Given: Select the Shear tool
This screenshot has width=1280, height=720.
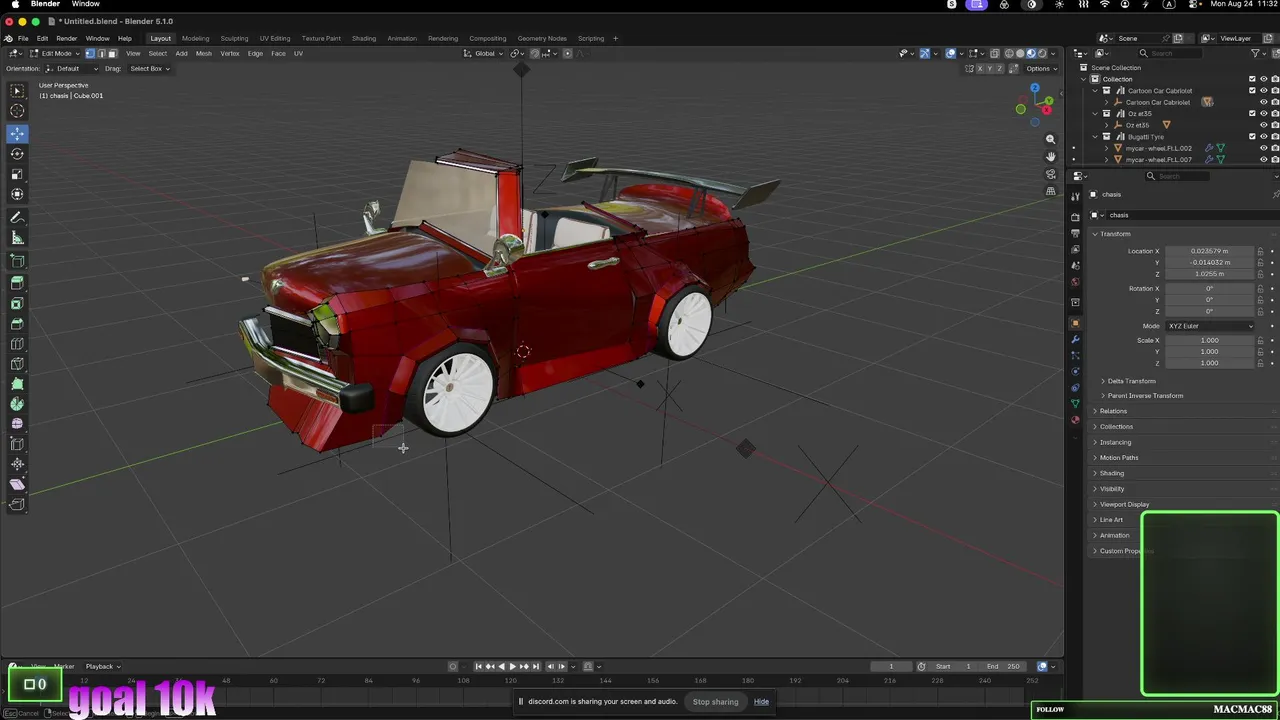Looking at the screenshot, I should tap(17, 484).
